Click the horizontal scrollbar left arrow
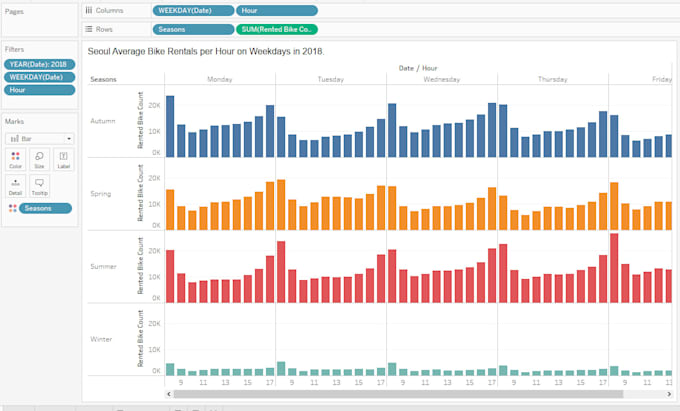 [169, 394]
